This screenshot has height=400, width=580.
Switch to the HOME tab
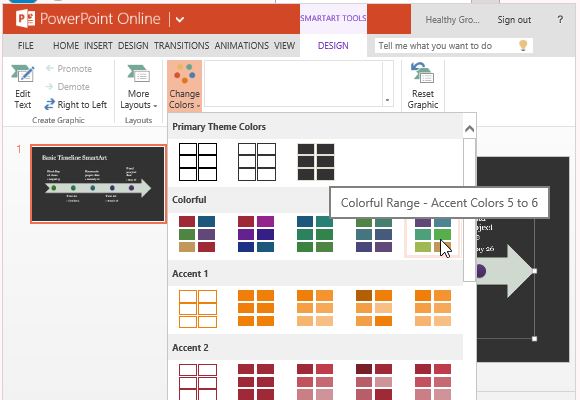[x=66, y=46]
